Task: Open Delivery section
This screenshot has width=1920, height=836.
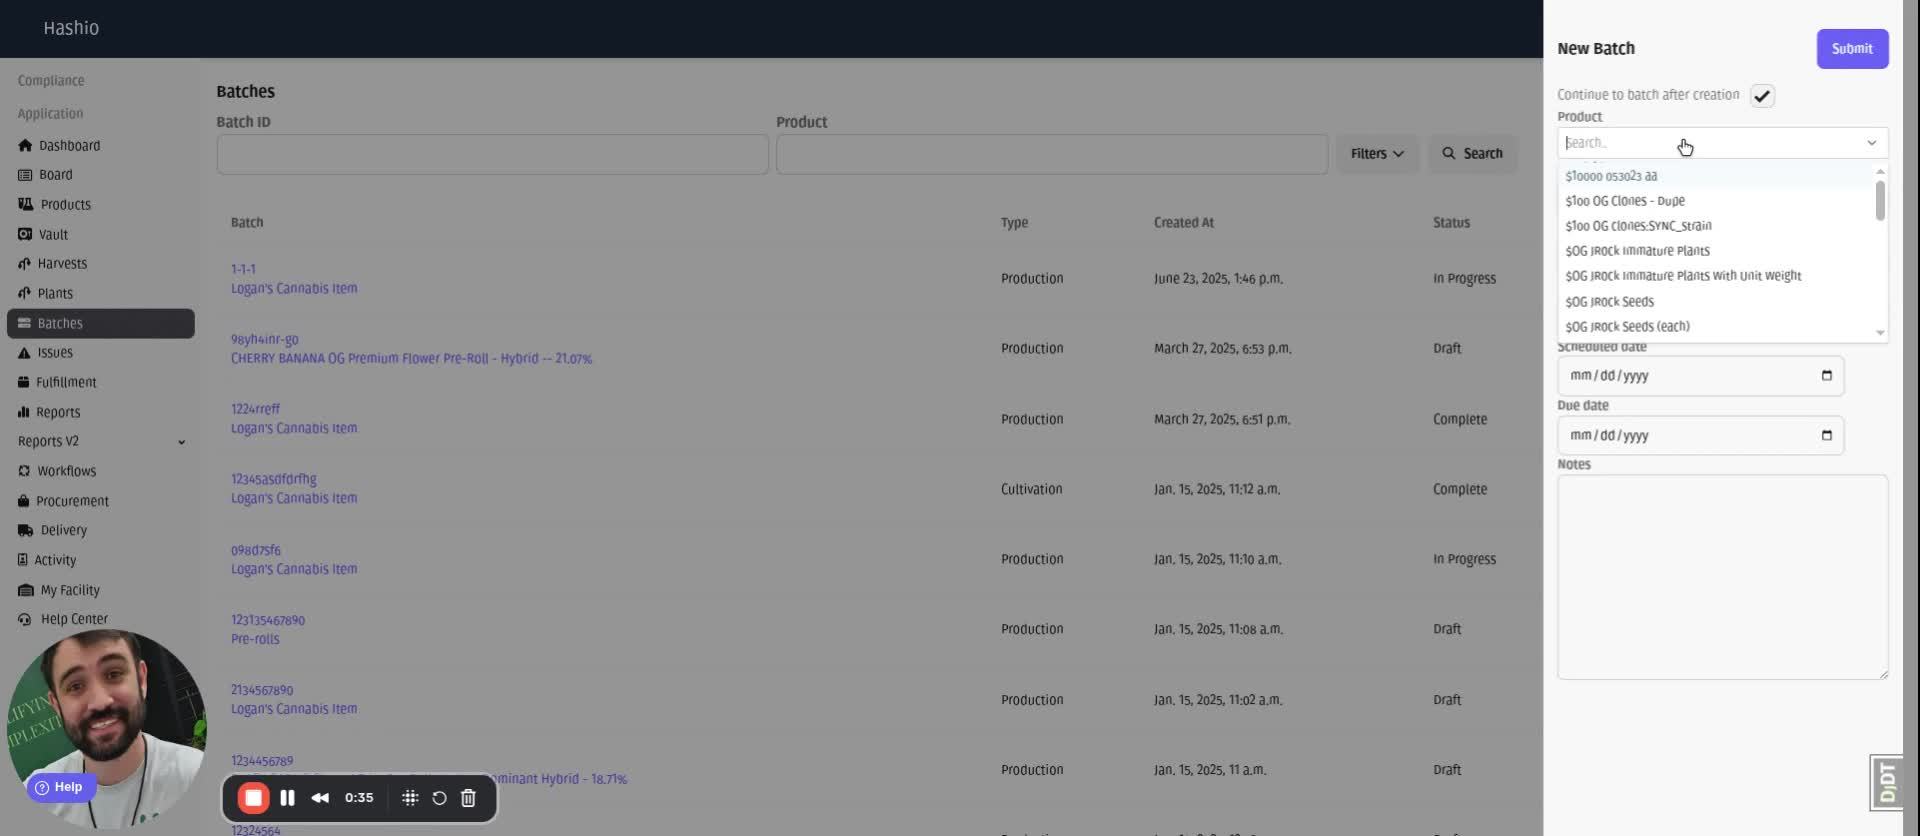Action: [x=52, y=530]
